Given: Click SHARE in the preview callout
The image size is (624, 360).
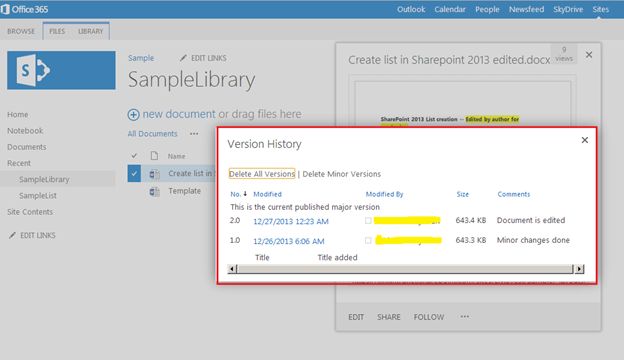Looking at the screenshot, I should coord(389,317).
